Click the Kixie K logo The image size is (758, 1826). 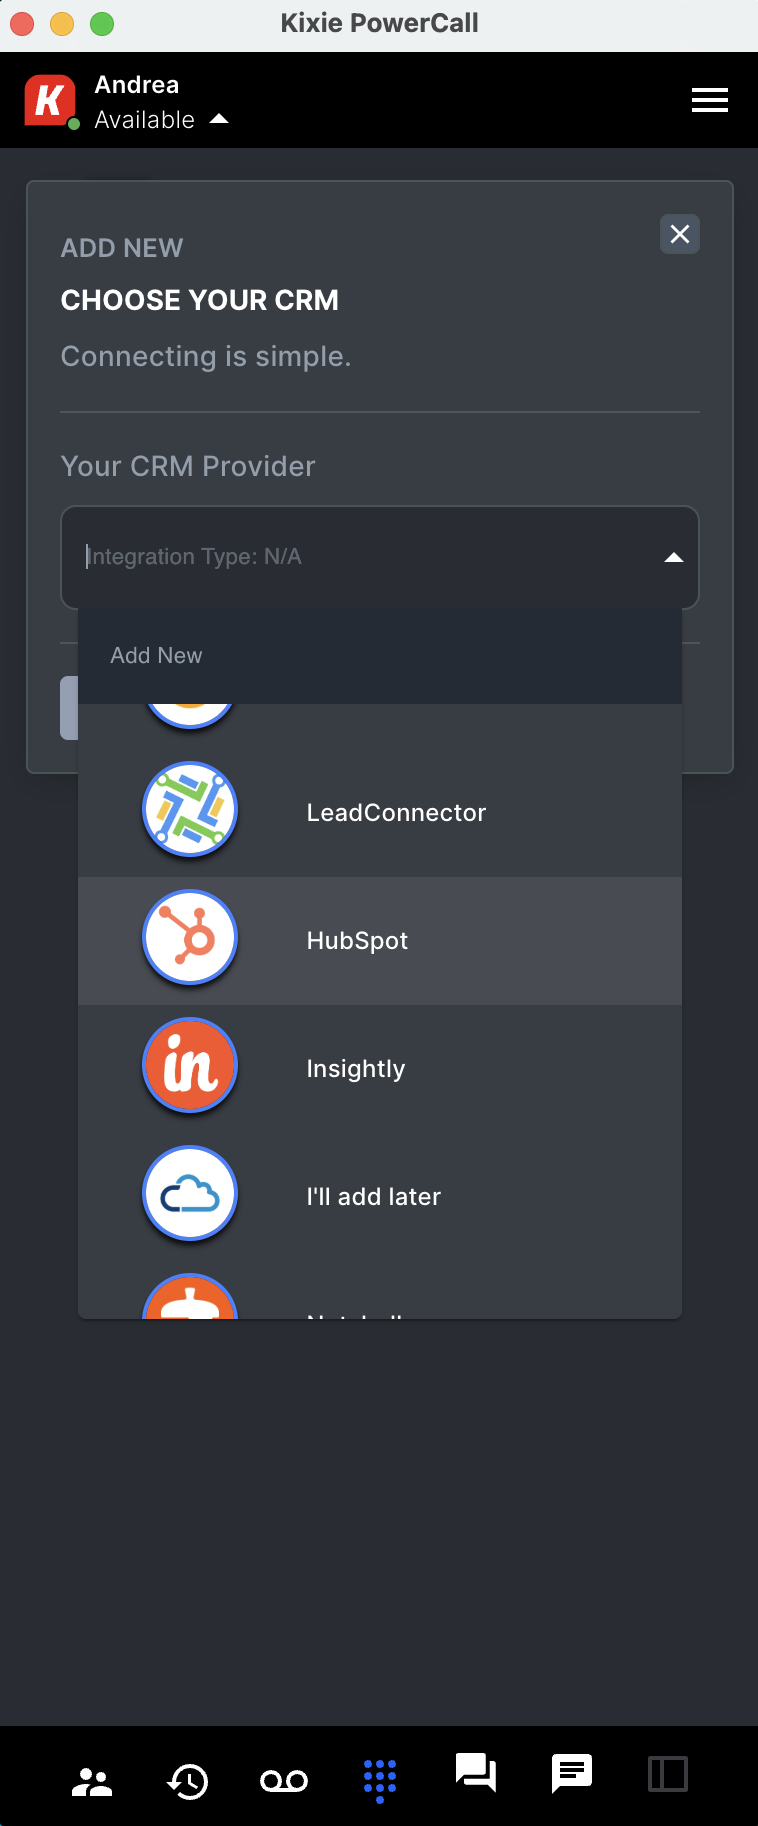click(x=49, y=100)
